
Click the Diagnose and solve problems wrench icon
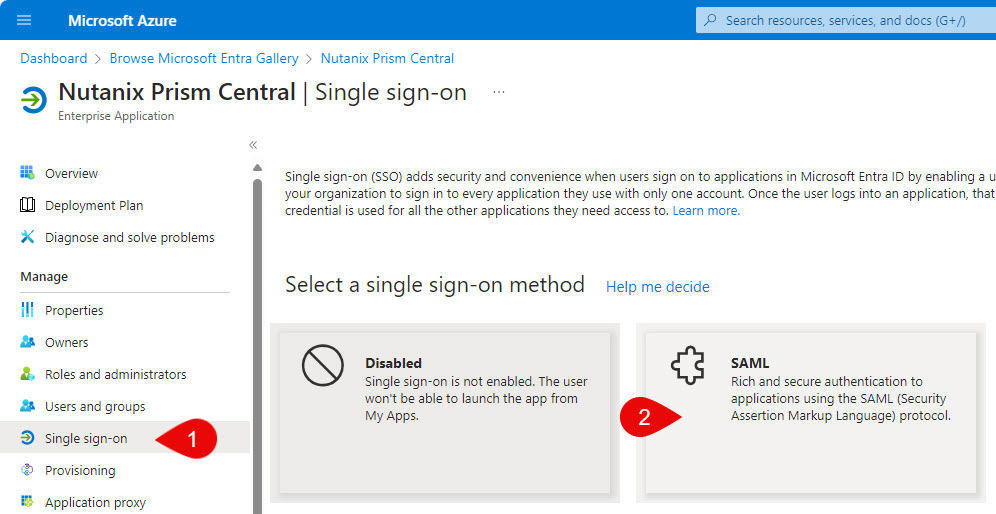coord(27,237)
